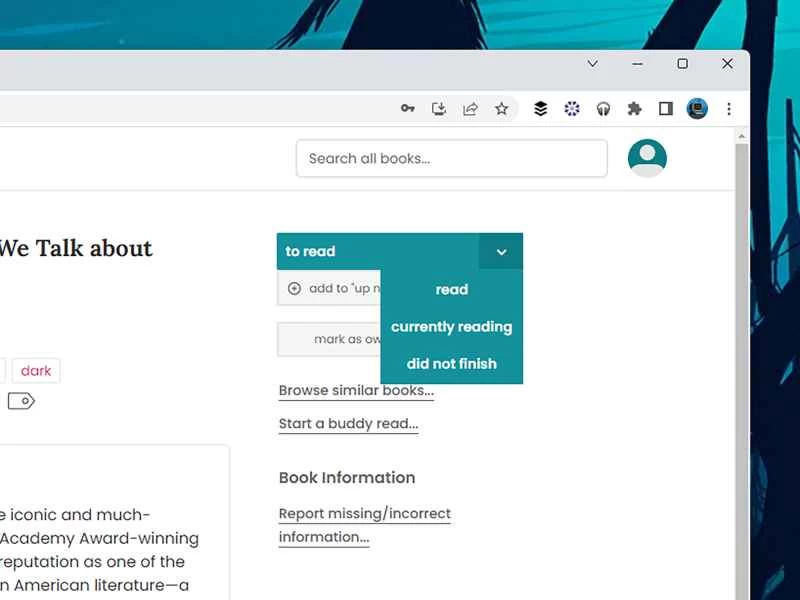Select 'read' from the status menu

tap(451, 289)
